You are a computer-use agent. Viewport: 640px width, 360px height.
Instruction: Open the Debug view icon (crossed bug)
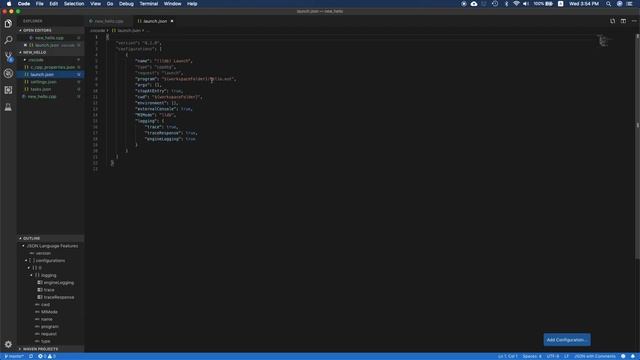click(8, 73)
